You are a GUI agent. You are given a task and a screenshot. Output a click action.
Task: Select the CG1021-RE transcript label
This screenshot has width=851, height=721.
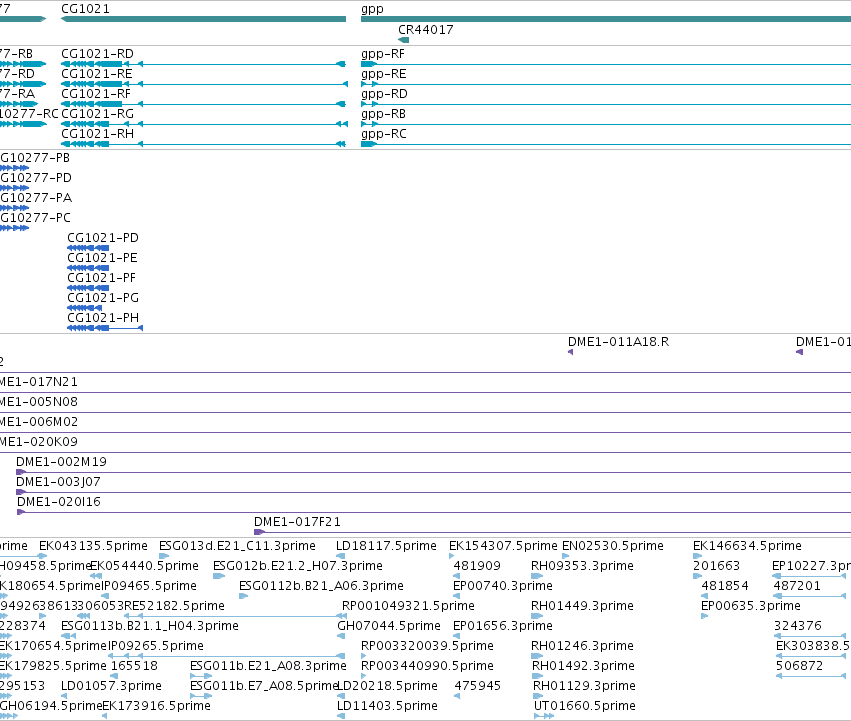tap(97, 74)
